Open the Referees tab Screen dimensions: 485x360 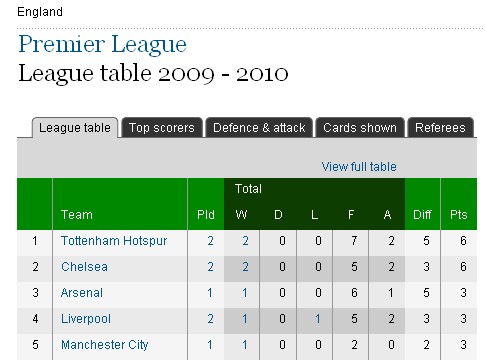coord(440,128)
